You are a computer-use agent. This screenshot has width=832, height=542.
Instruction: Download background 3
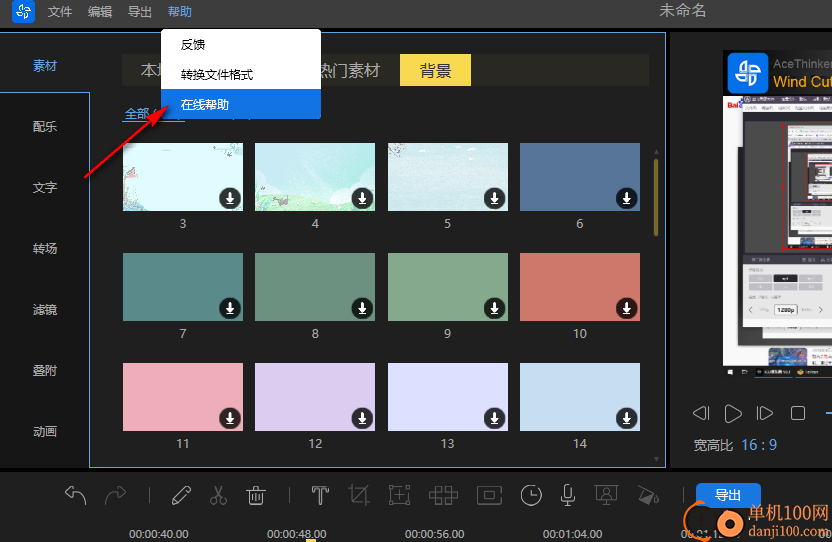[x=230, y=198]
